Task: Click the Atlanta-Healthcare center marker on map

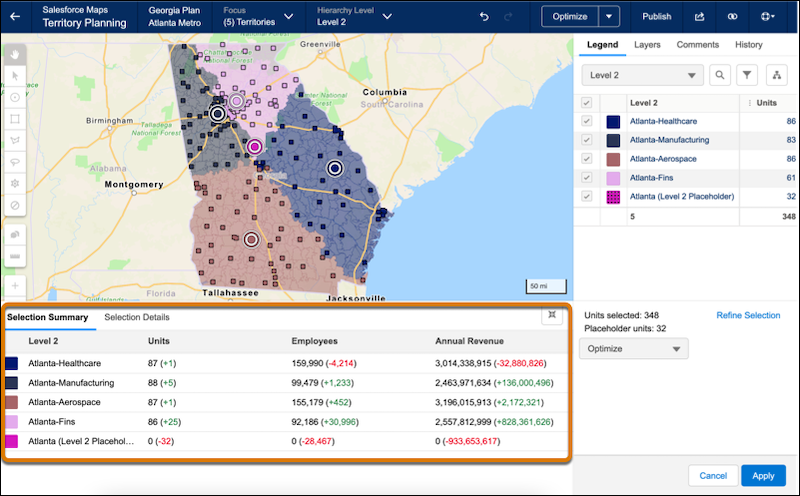Action: coord(335,167)
